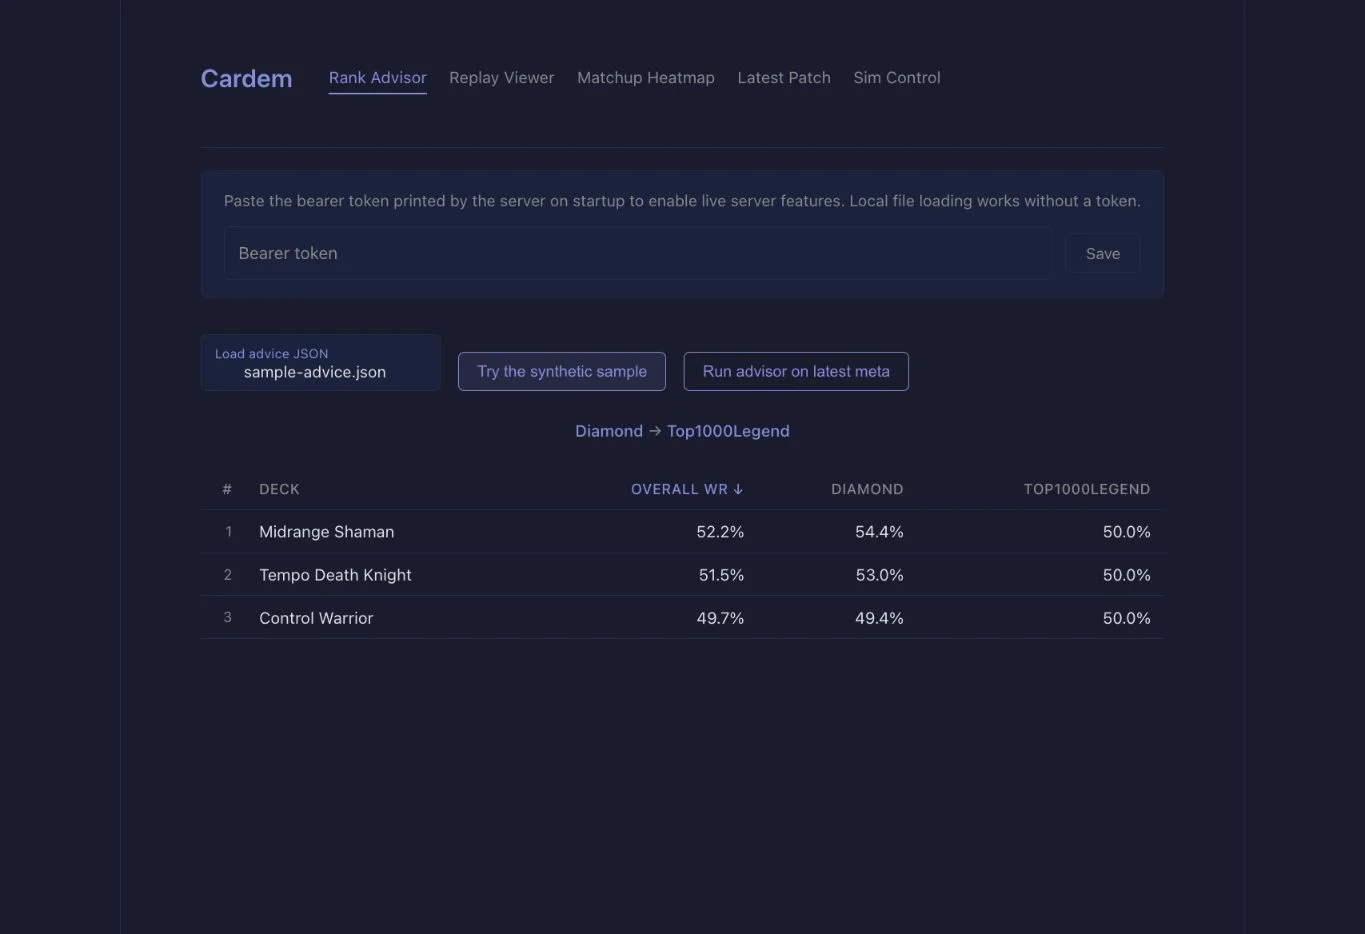Open the Latest Patch tab
Viewport: 1365px width, 934px height.
pyautogui.click(x=784, y=78)
